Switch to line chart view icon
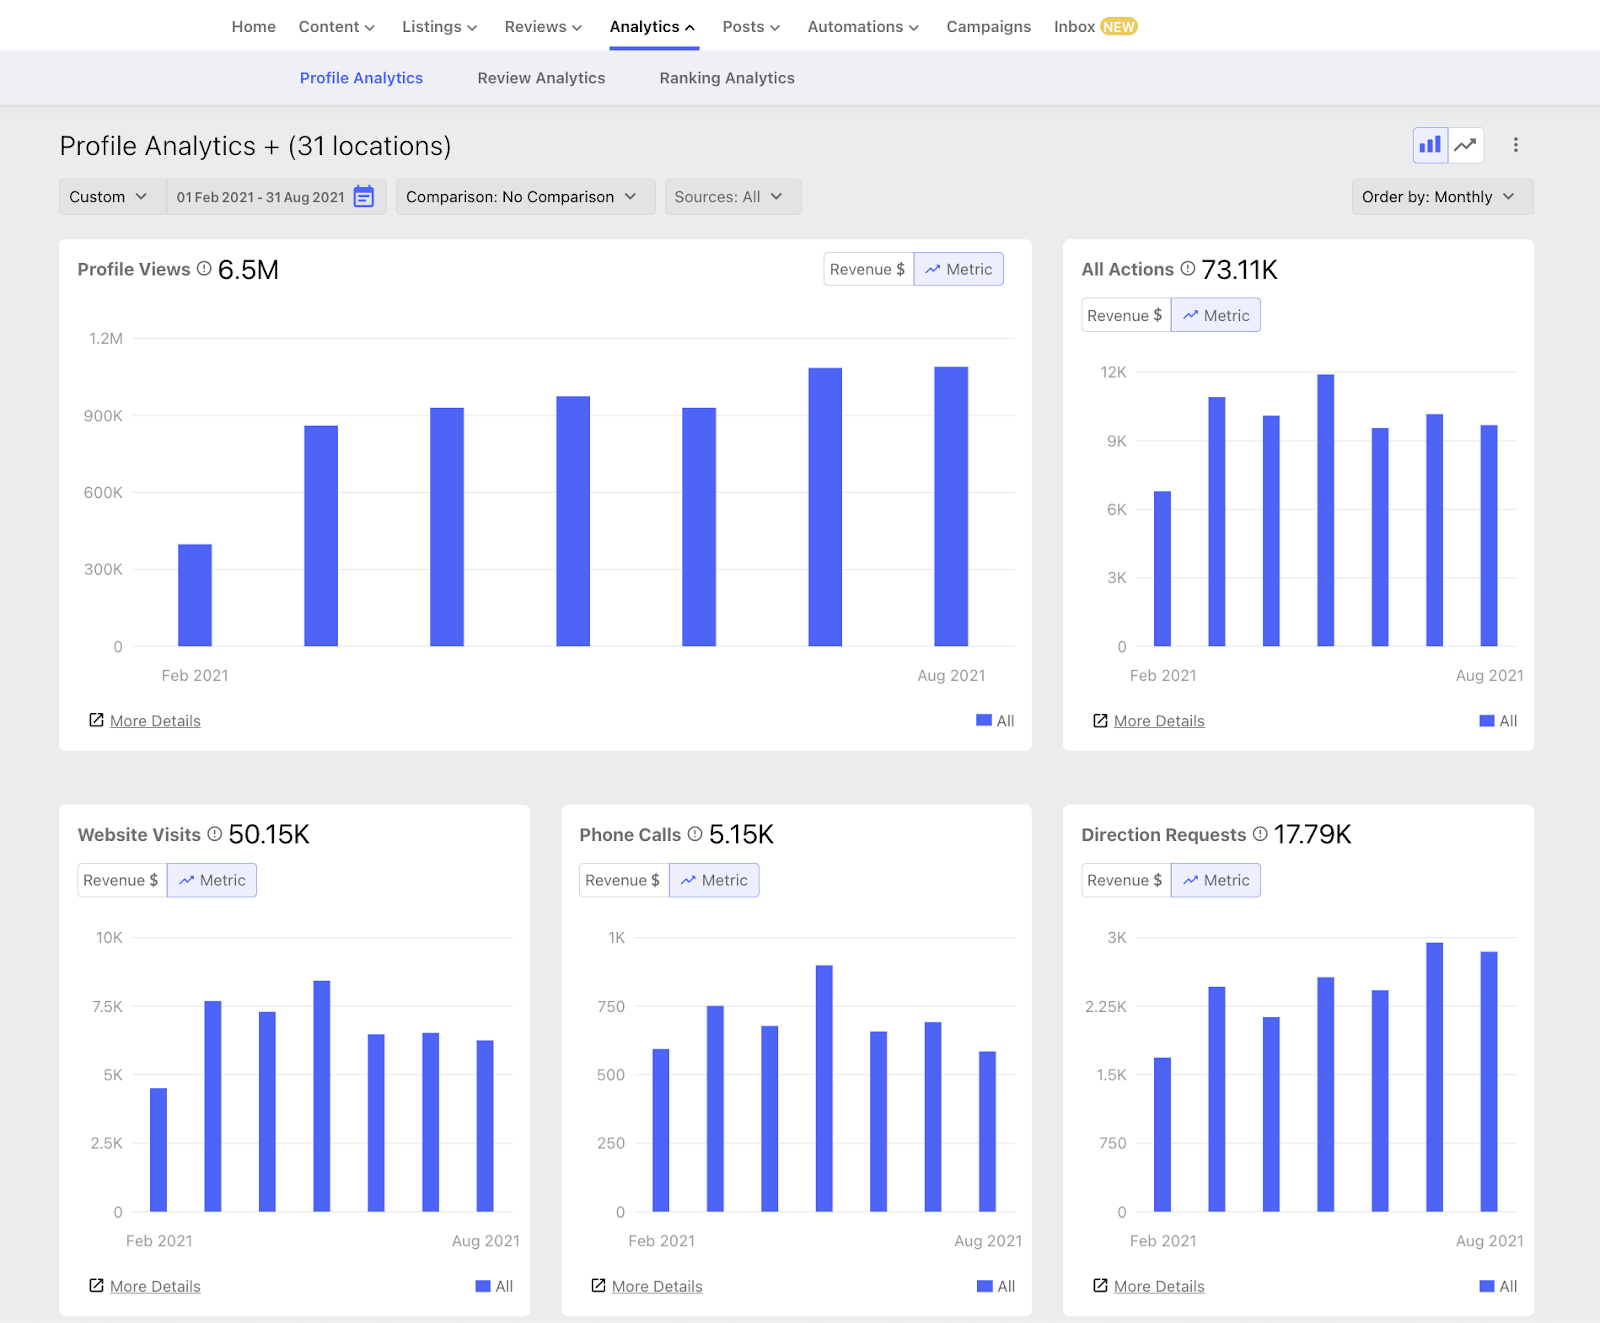The width and height of the screenshot is (1600, 1323). coord(1466,145)
